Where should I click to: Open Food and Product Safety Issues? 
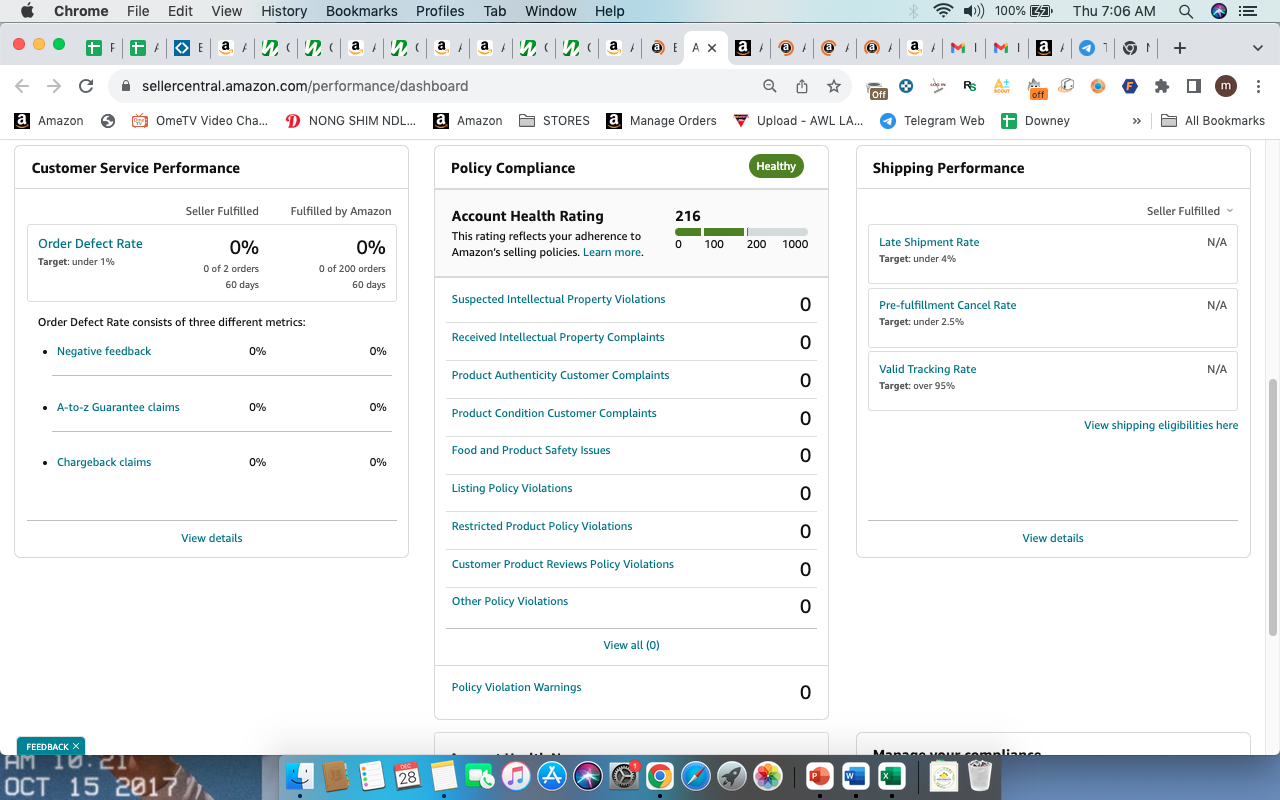point(531,450)
